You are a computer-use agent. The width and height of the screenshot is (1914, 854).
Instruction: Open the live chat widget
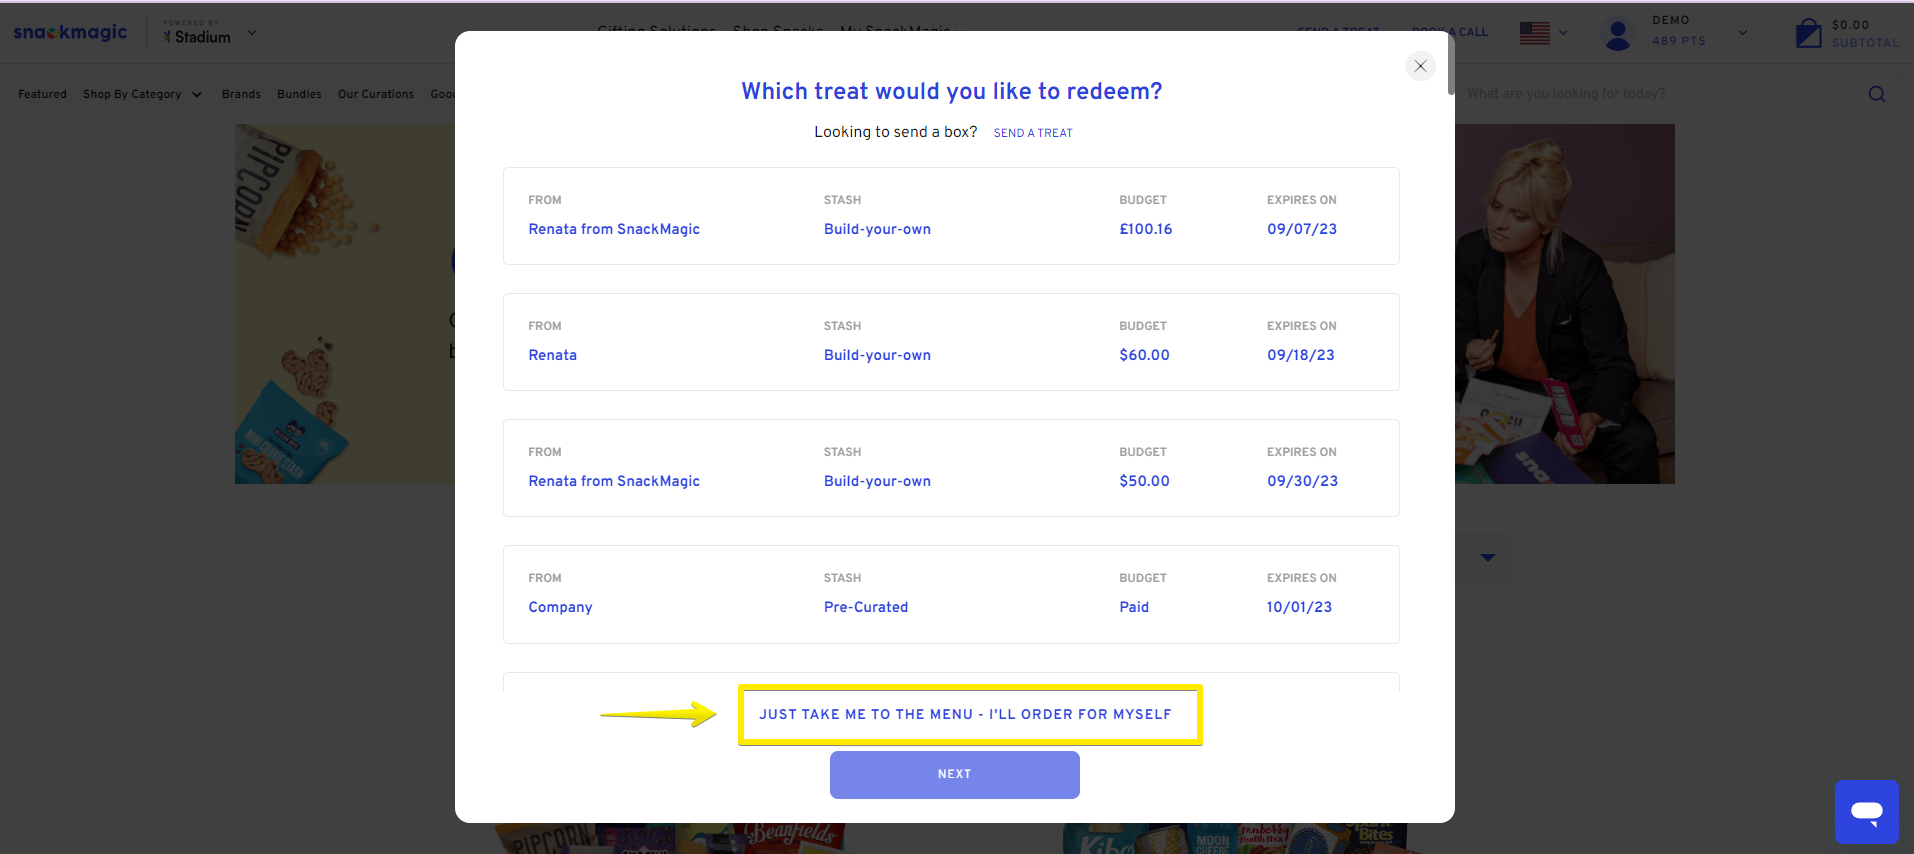click(1867, 811)
